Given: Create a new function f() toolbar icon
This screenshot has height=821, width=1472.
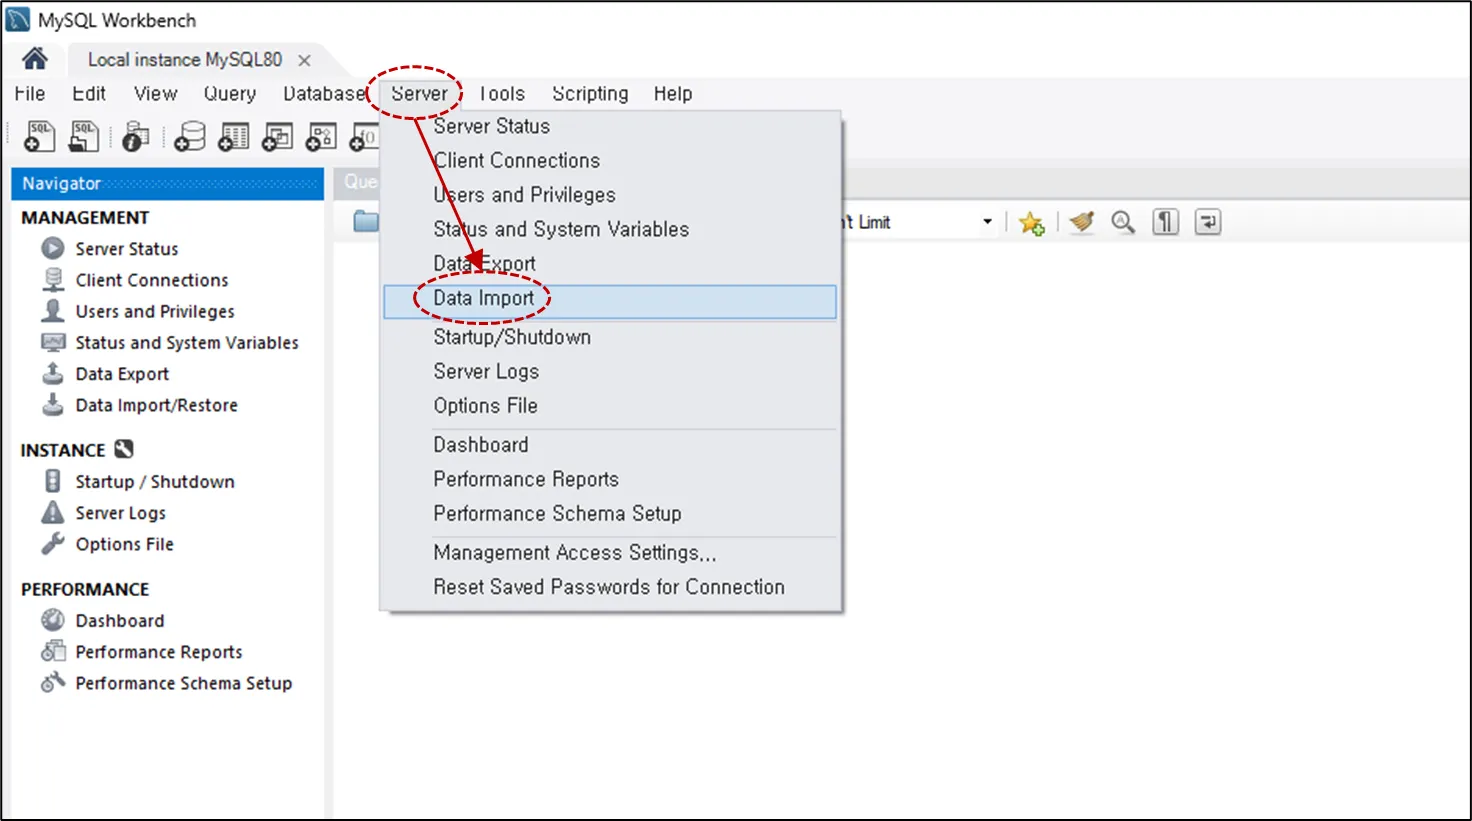Looking at the screenshot, I should 363,137.
